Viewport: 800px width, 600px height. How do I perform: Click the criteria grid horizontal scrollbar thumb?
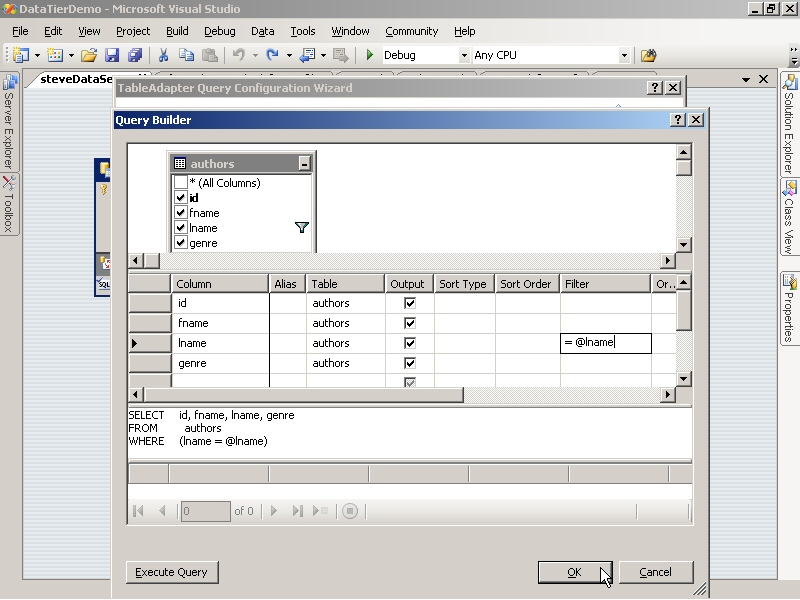point(304,394)
